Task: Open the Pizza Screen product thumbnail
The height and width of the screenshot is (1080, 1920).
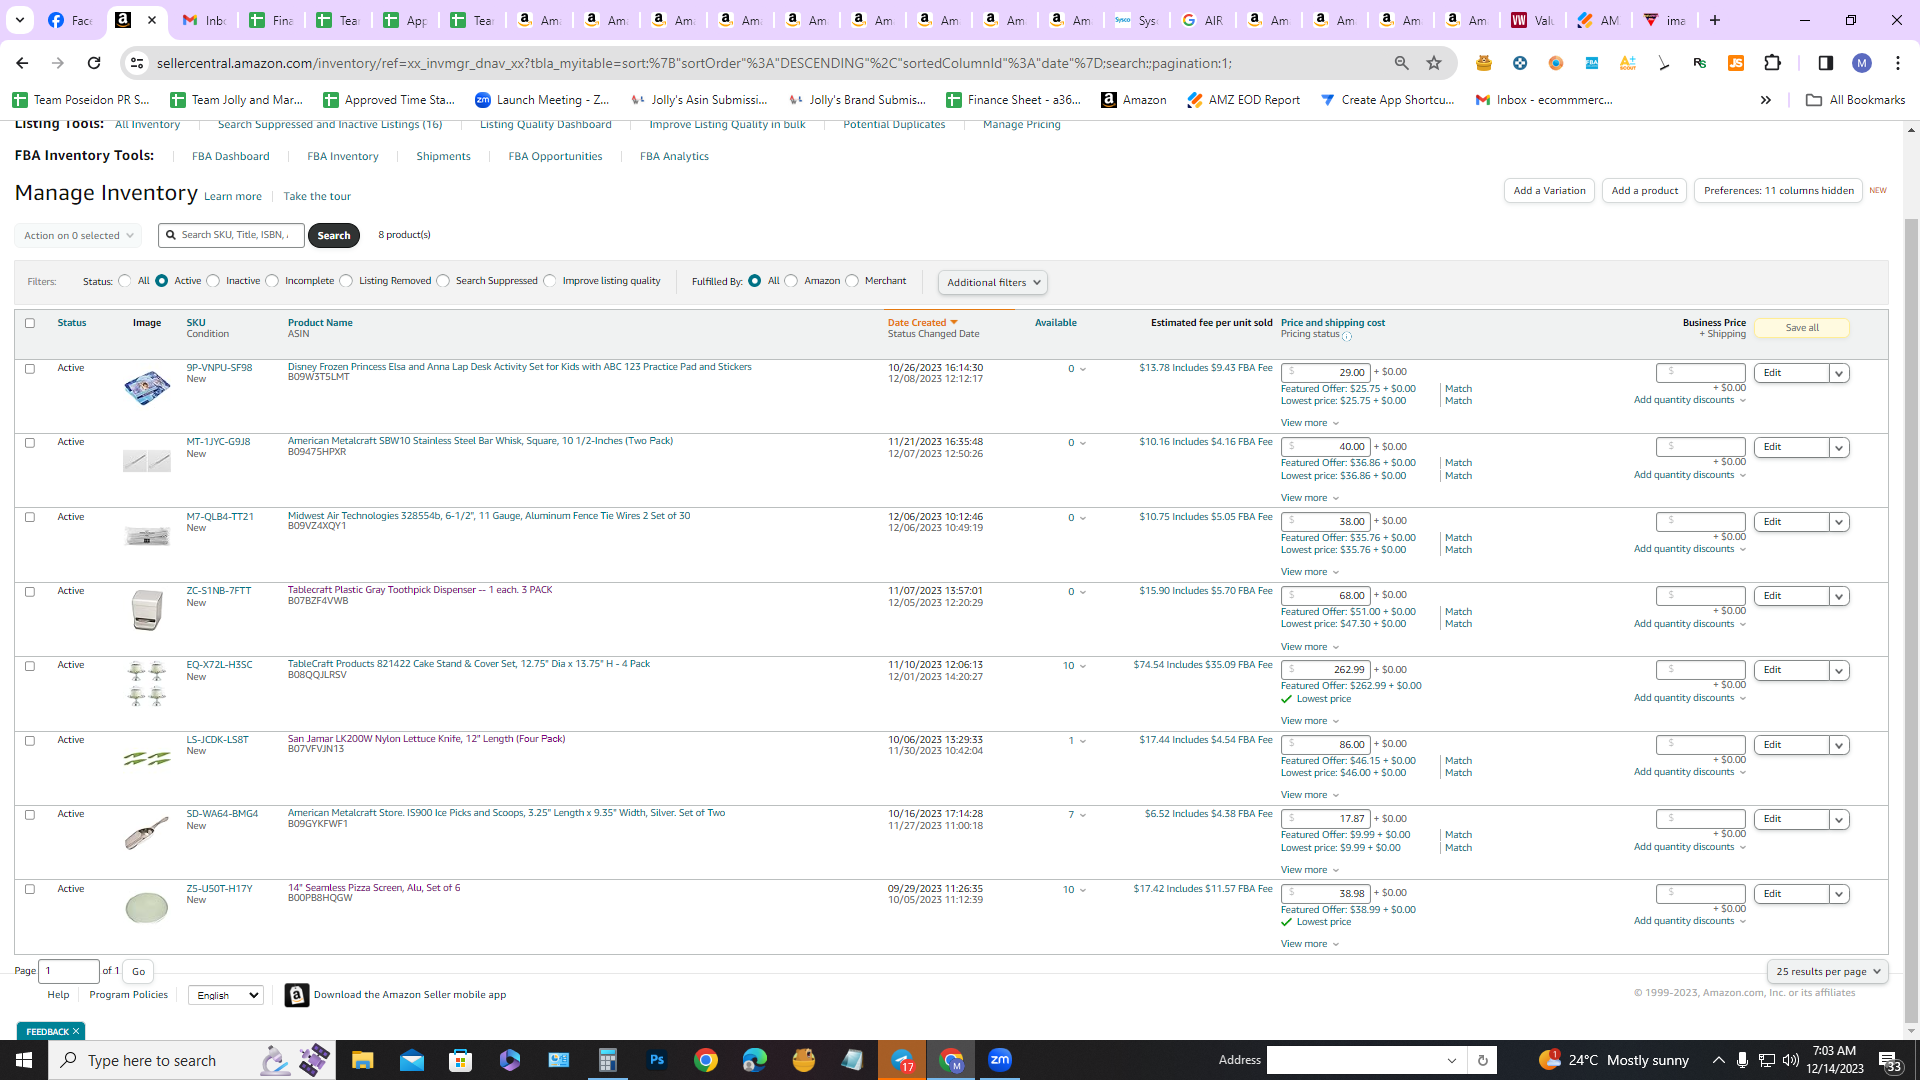Action: [x=147, y=907]
